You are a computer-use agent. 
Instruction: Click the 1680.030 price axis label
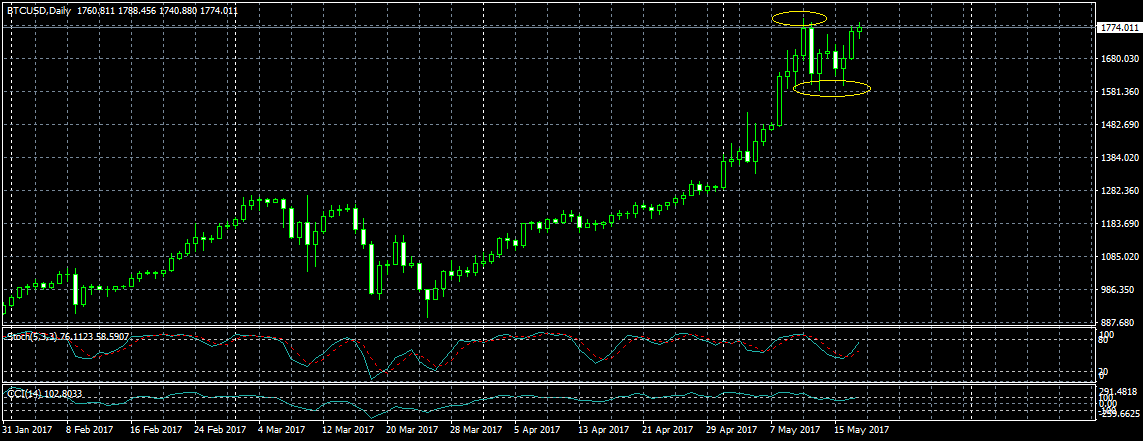(x=1118, y=58)
